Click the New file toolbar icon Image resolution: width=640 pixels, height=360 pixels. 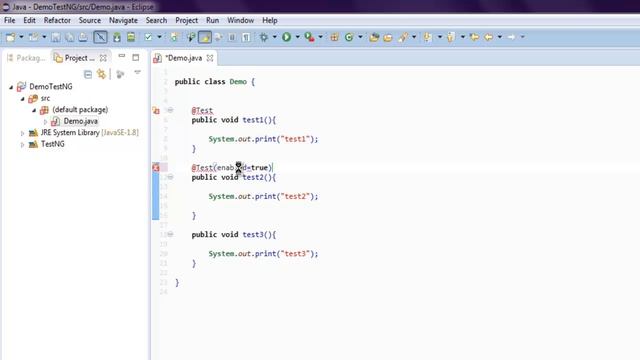11,37
